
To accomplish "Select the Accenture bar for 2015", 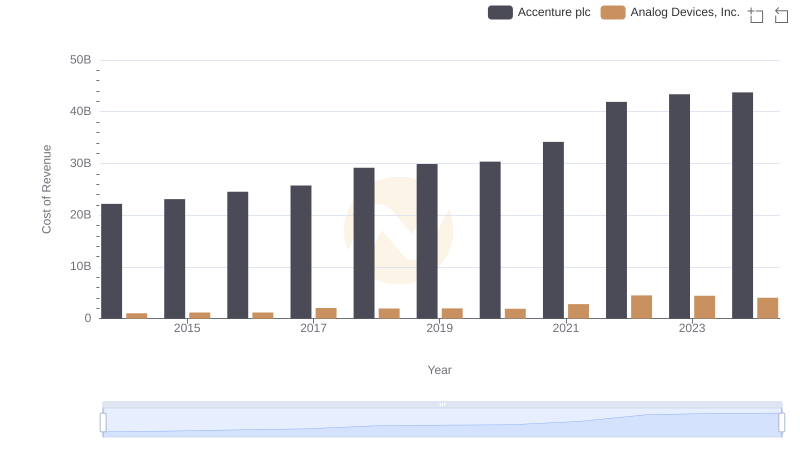I will click(174, 259).
